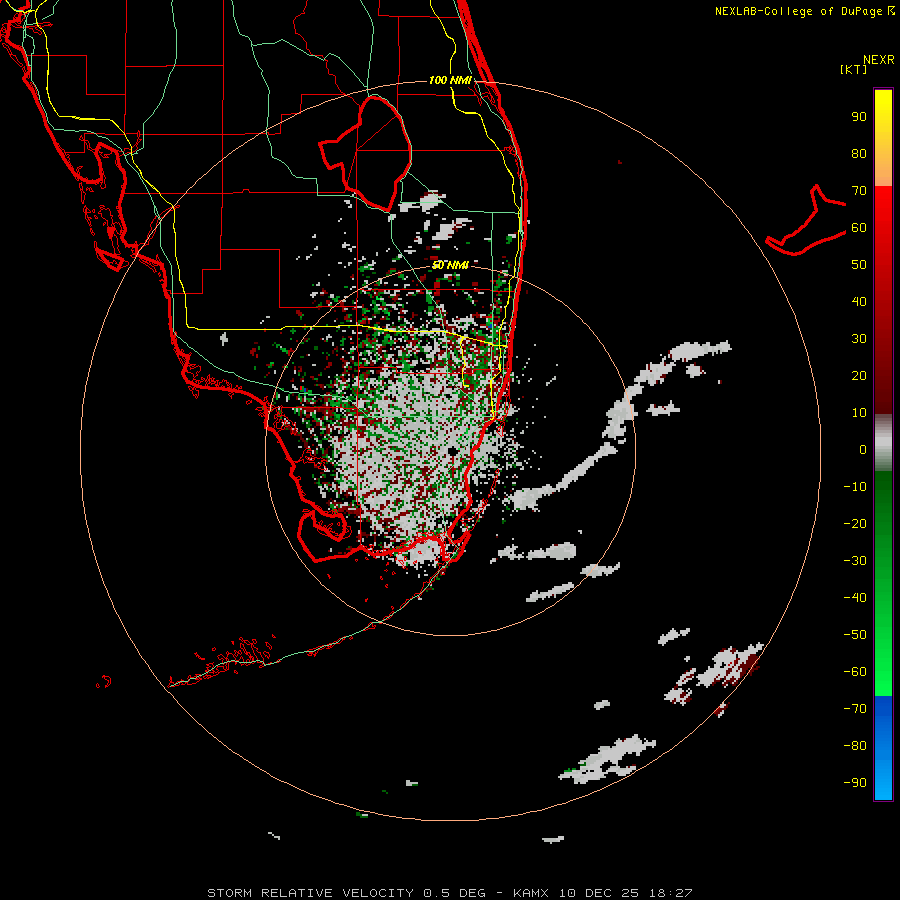Screen dimensions: 900x900
Task: Click the KAMX station identifier in the caption
Action: pyautogui.click(x=531, y=893)
